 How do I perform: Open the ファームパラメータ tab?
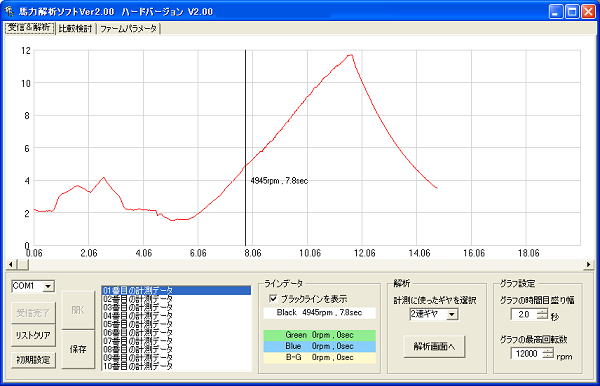(129, 29)
